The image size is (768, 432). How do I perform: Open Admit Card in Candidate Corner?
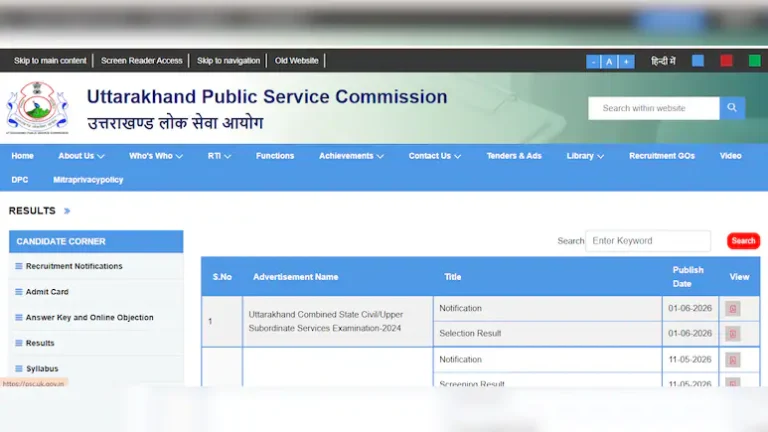pyautogui.click(x=47, y=292)
